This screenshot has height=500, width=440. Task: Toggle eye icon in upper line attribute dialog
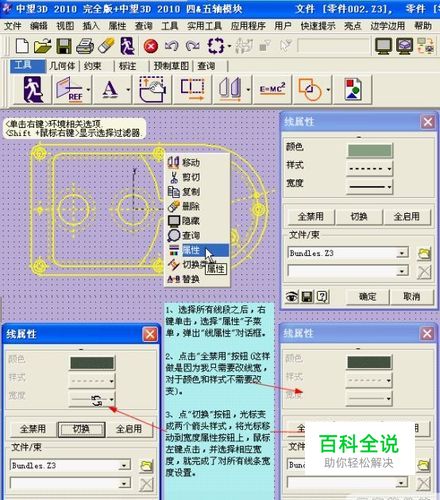292,296
